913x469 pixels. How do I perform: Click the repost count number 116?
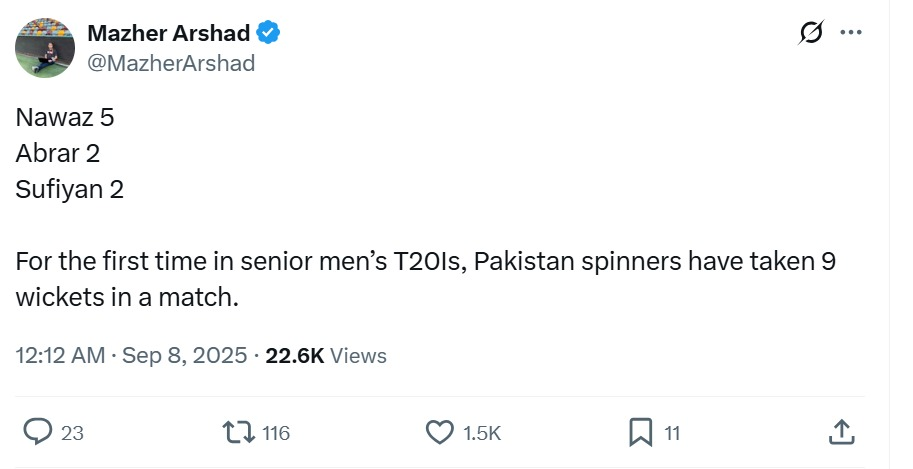[x=275, y=433]
